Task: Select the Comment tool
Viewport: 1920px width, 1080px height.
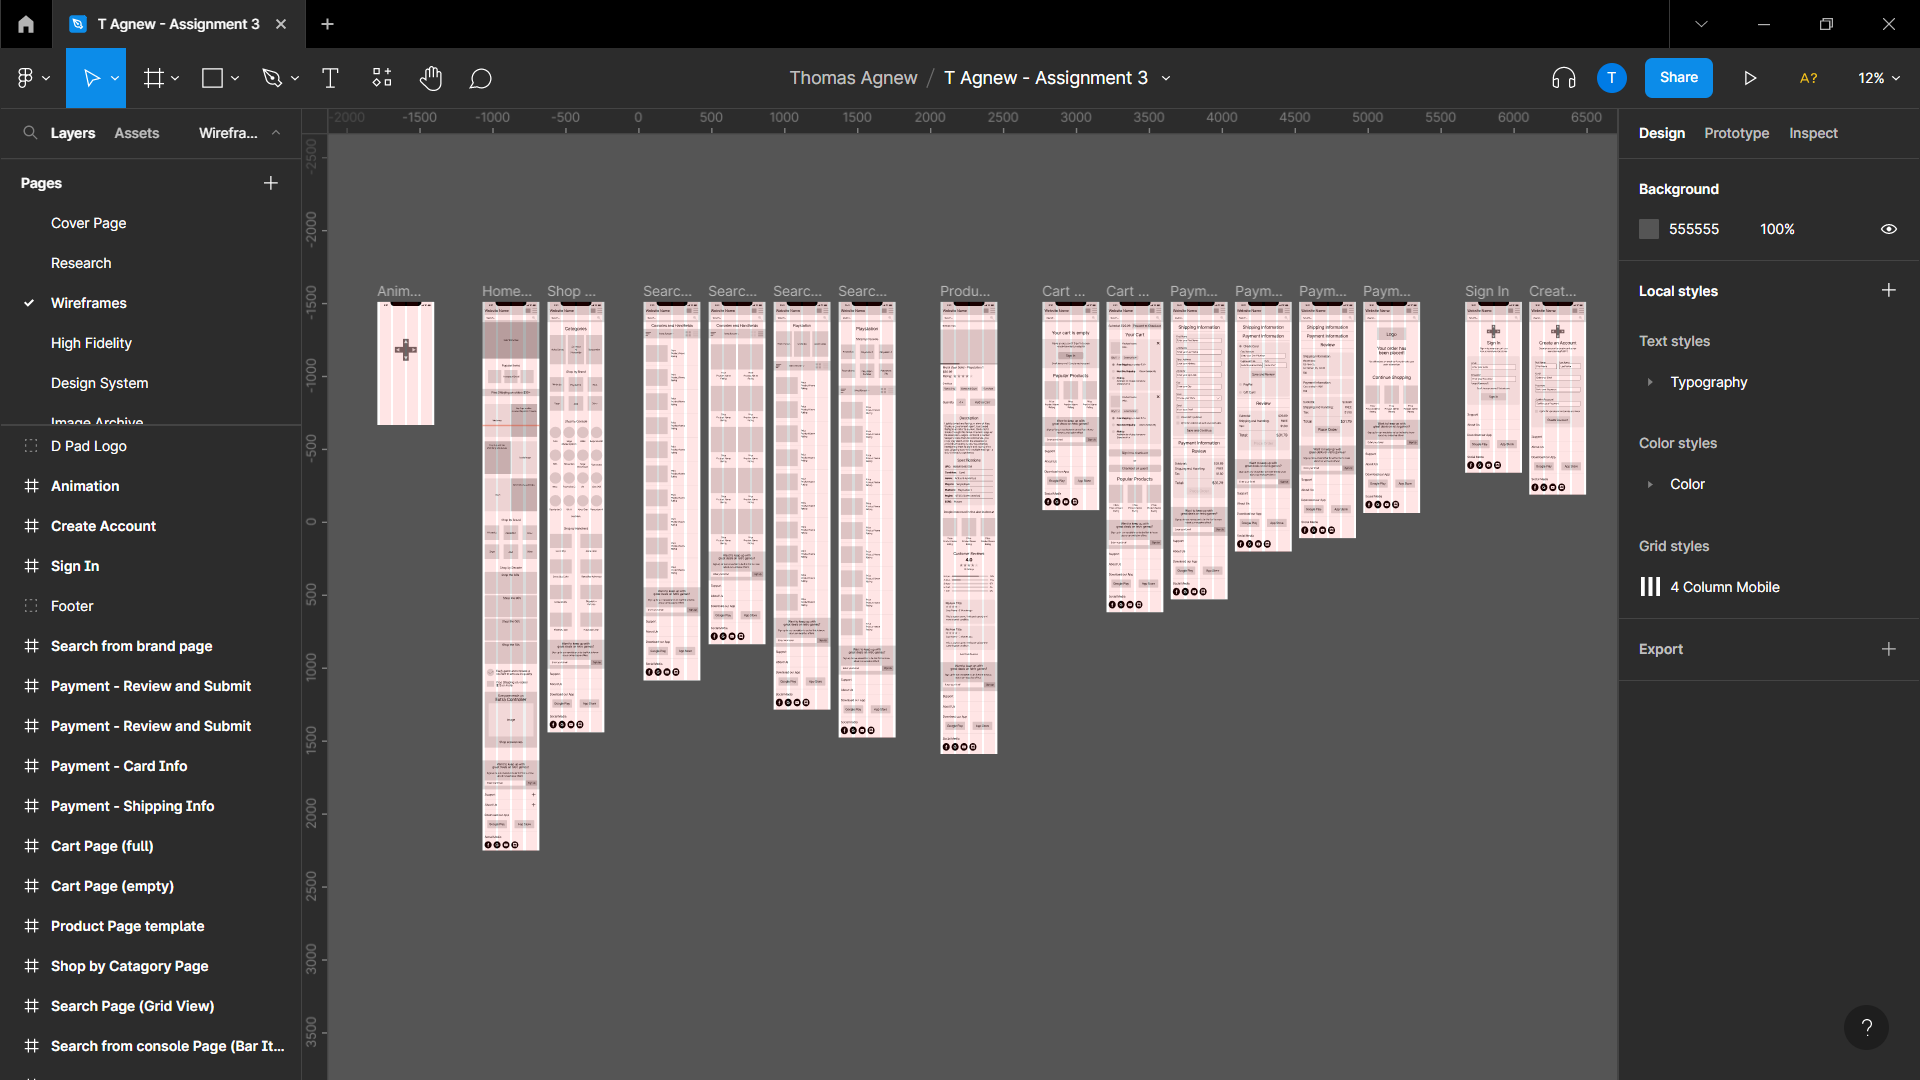Action: coord(480,78)
